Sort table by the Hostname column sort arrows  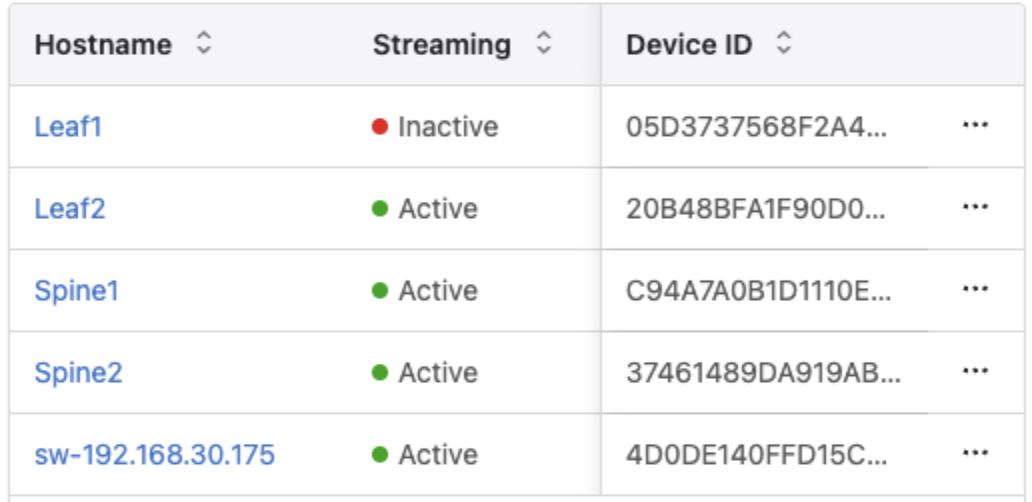[x=204, y=45]
